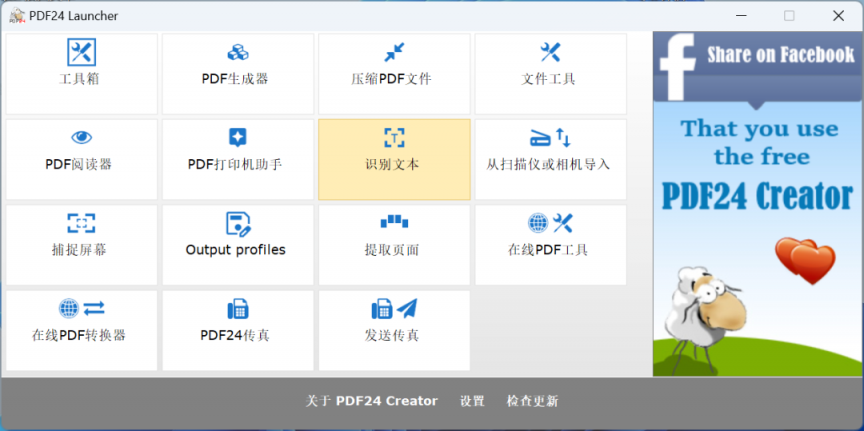The width and height of the screenshot is (864, 431).
Task: Launch the PDF生成器 creator icon
Action: 237,53
